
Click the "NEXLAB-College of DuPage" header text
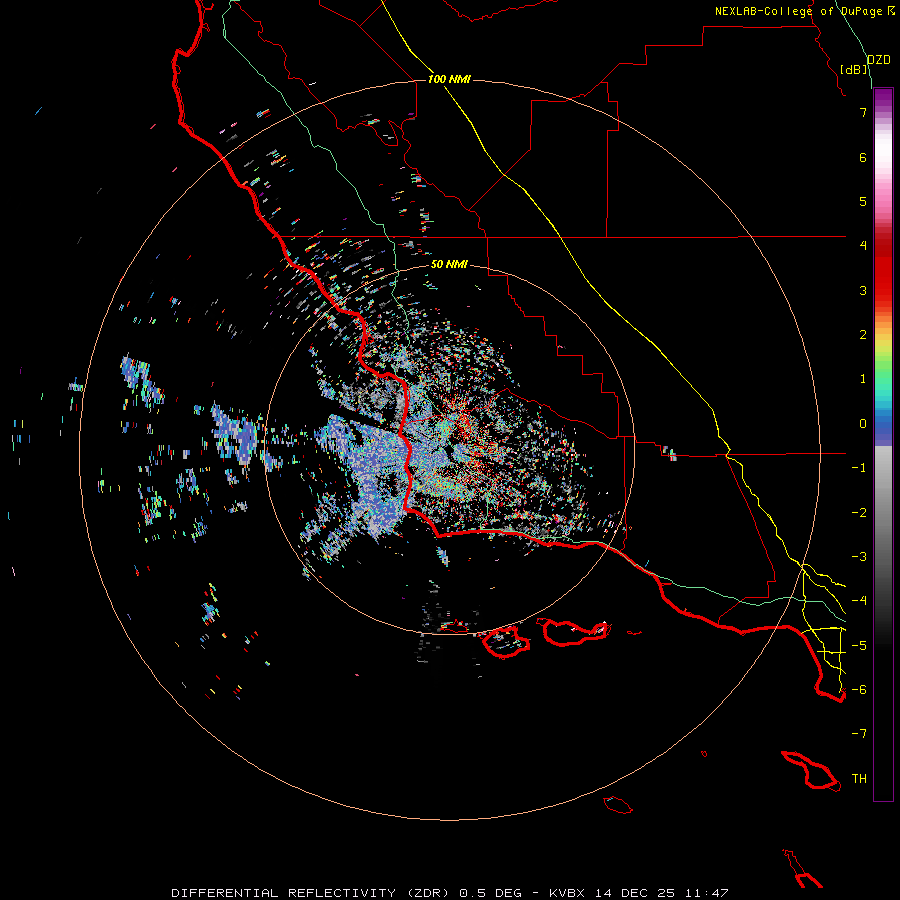(798, 11)
